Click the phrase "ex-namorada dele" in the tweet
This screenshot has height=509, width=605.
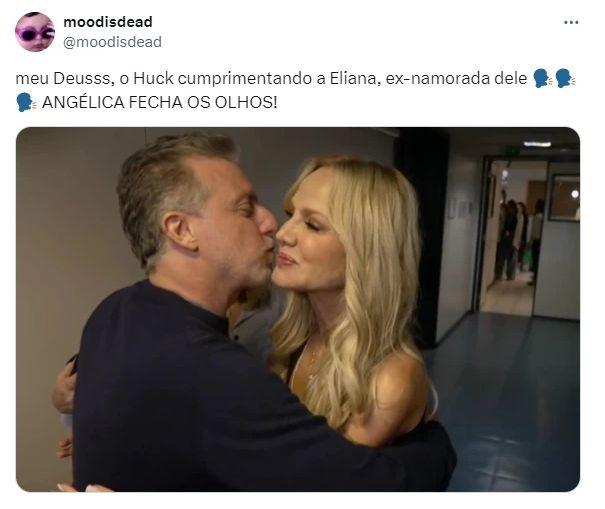456,78
